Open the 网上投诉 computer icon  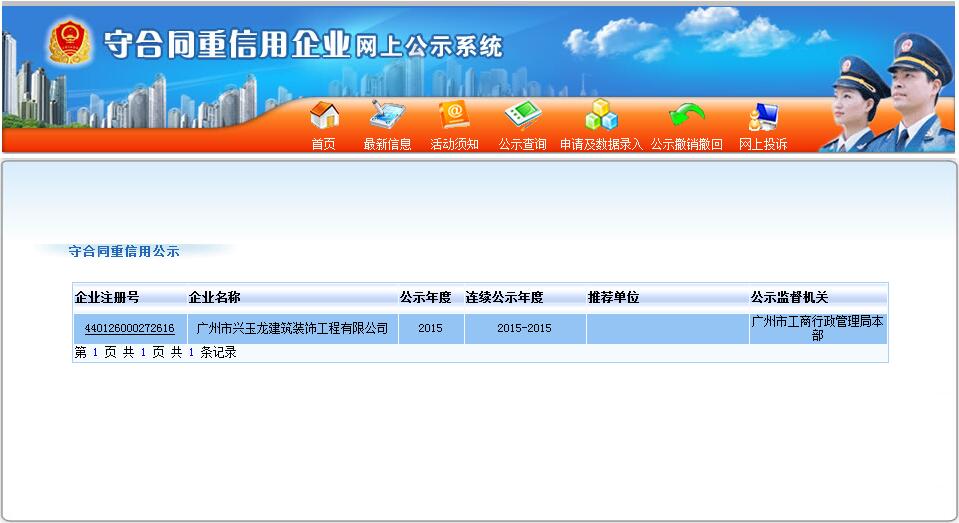763,116
